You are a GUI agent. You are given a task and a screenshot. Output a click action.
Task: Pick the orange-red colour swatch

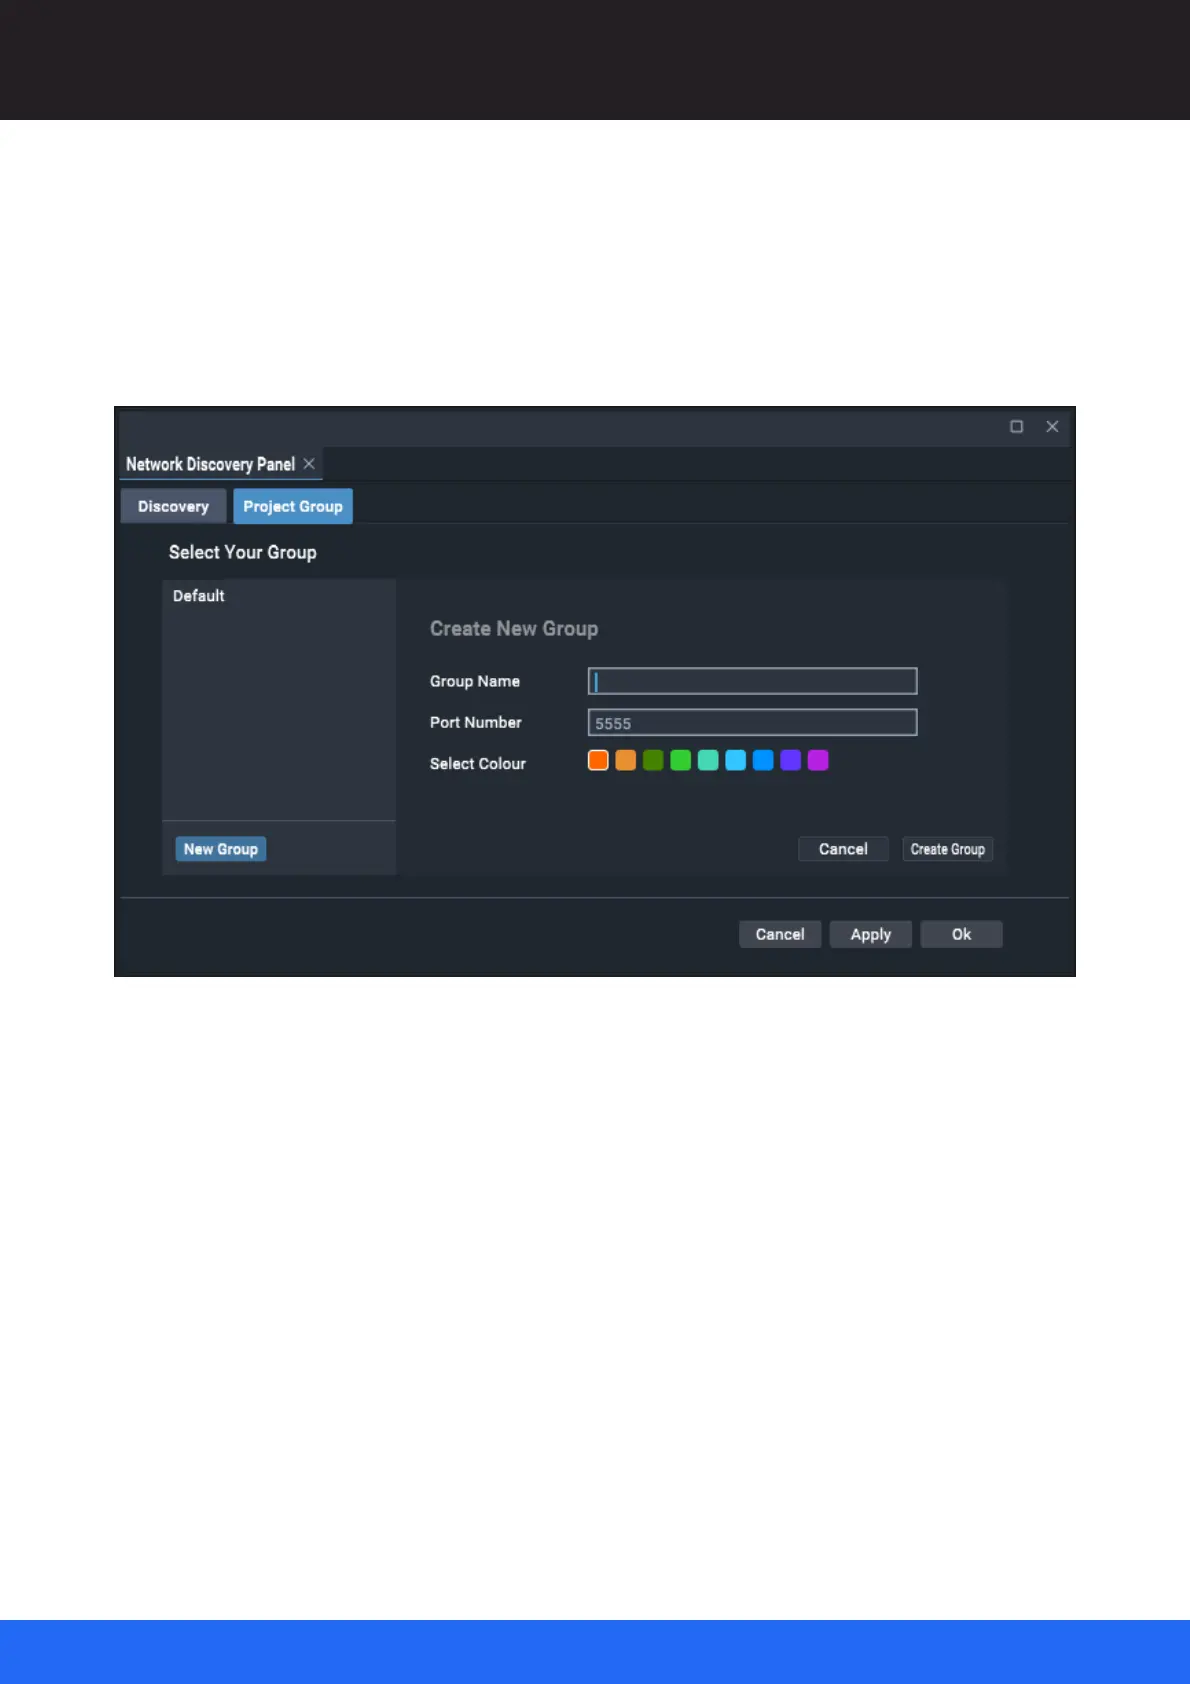tap(598, 760)
